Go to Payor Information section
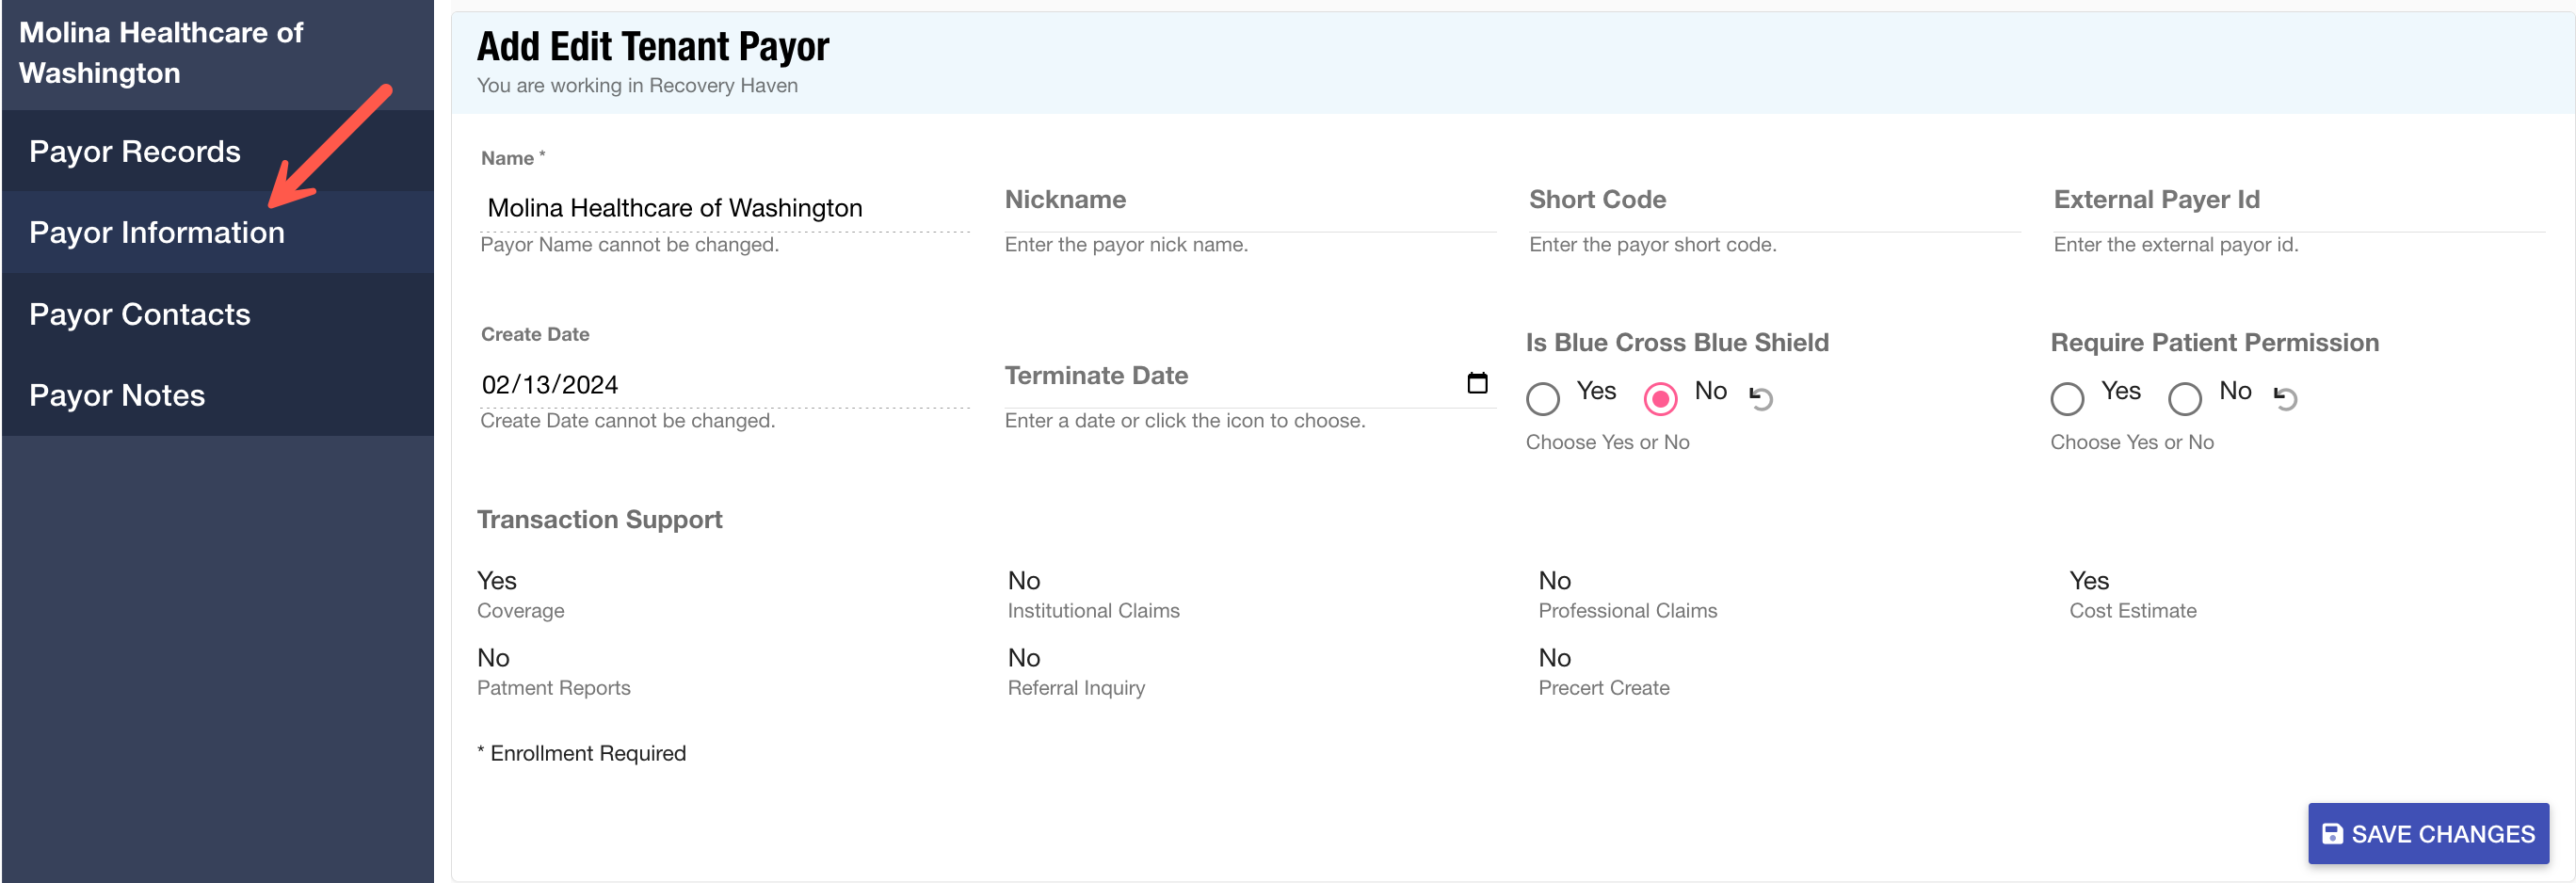This screenshot has width=2576, height=883. 157,232
